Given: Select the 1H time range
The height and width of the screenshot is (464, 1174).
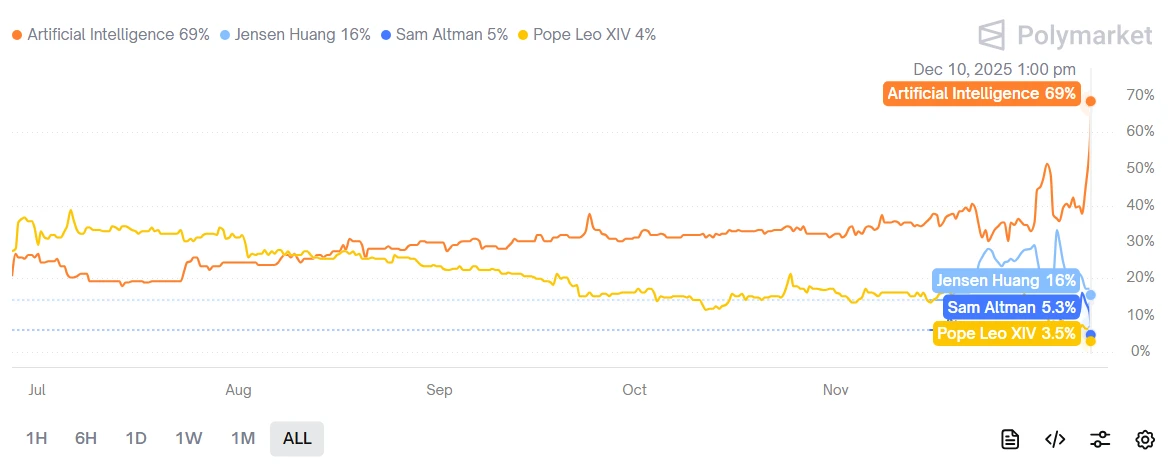Looking at the screenshot, I should [x=37, y=438].
